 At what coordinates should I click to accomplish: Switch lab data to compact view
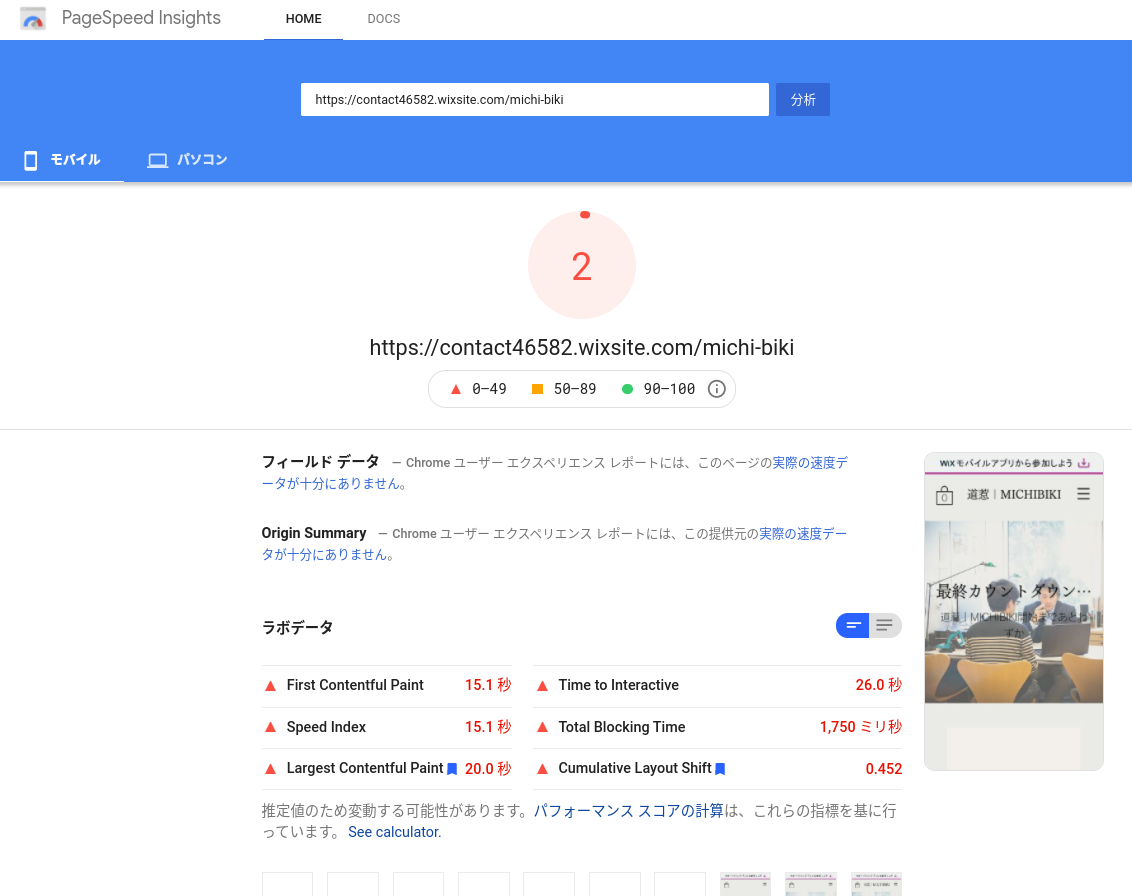point(853,626)
